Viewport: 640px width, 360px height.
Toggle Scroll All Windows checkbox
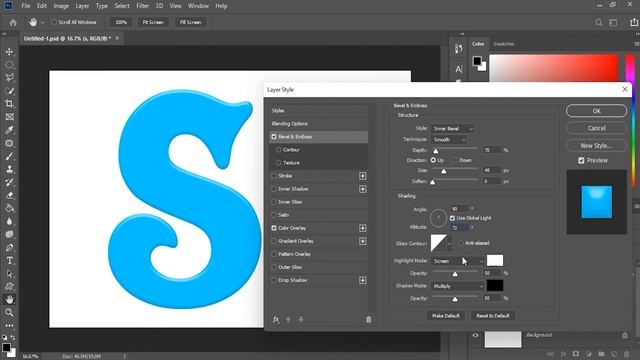pos(54,22)
